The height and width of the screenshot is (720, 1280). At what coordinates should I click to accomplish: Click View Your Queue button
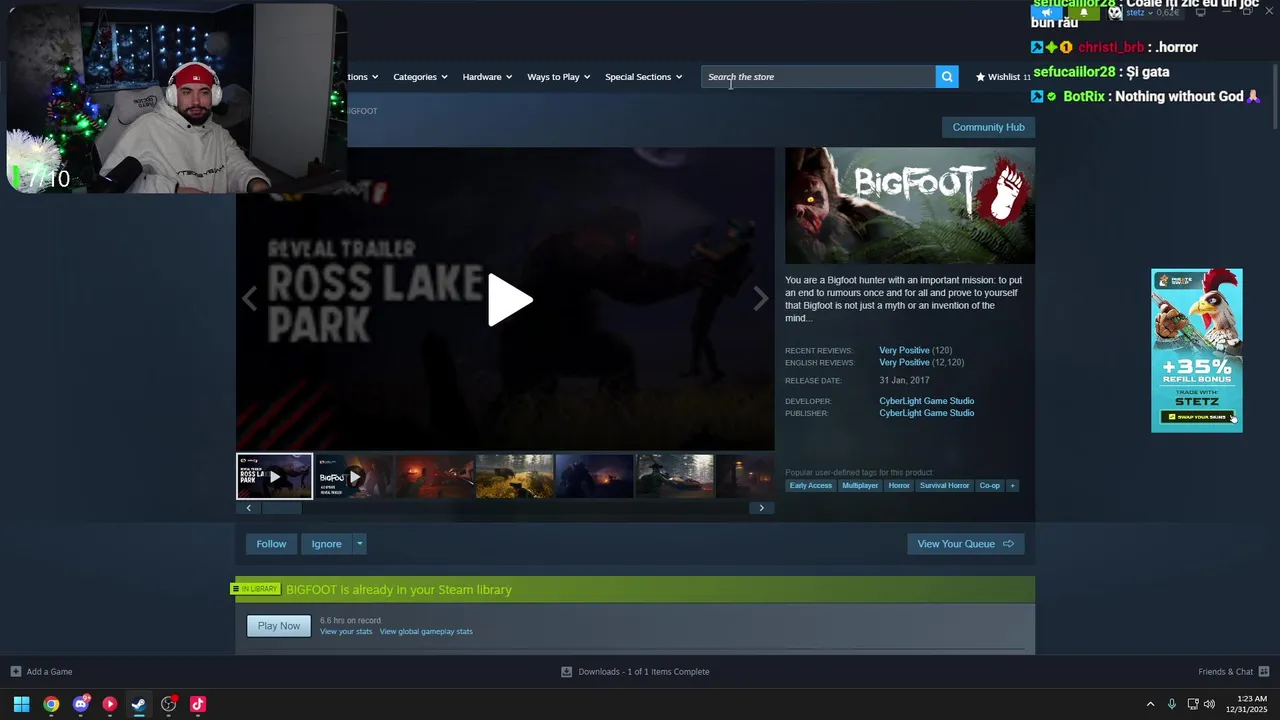coord(965,544)
